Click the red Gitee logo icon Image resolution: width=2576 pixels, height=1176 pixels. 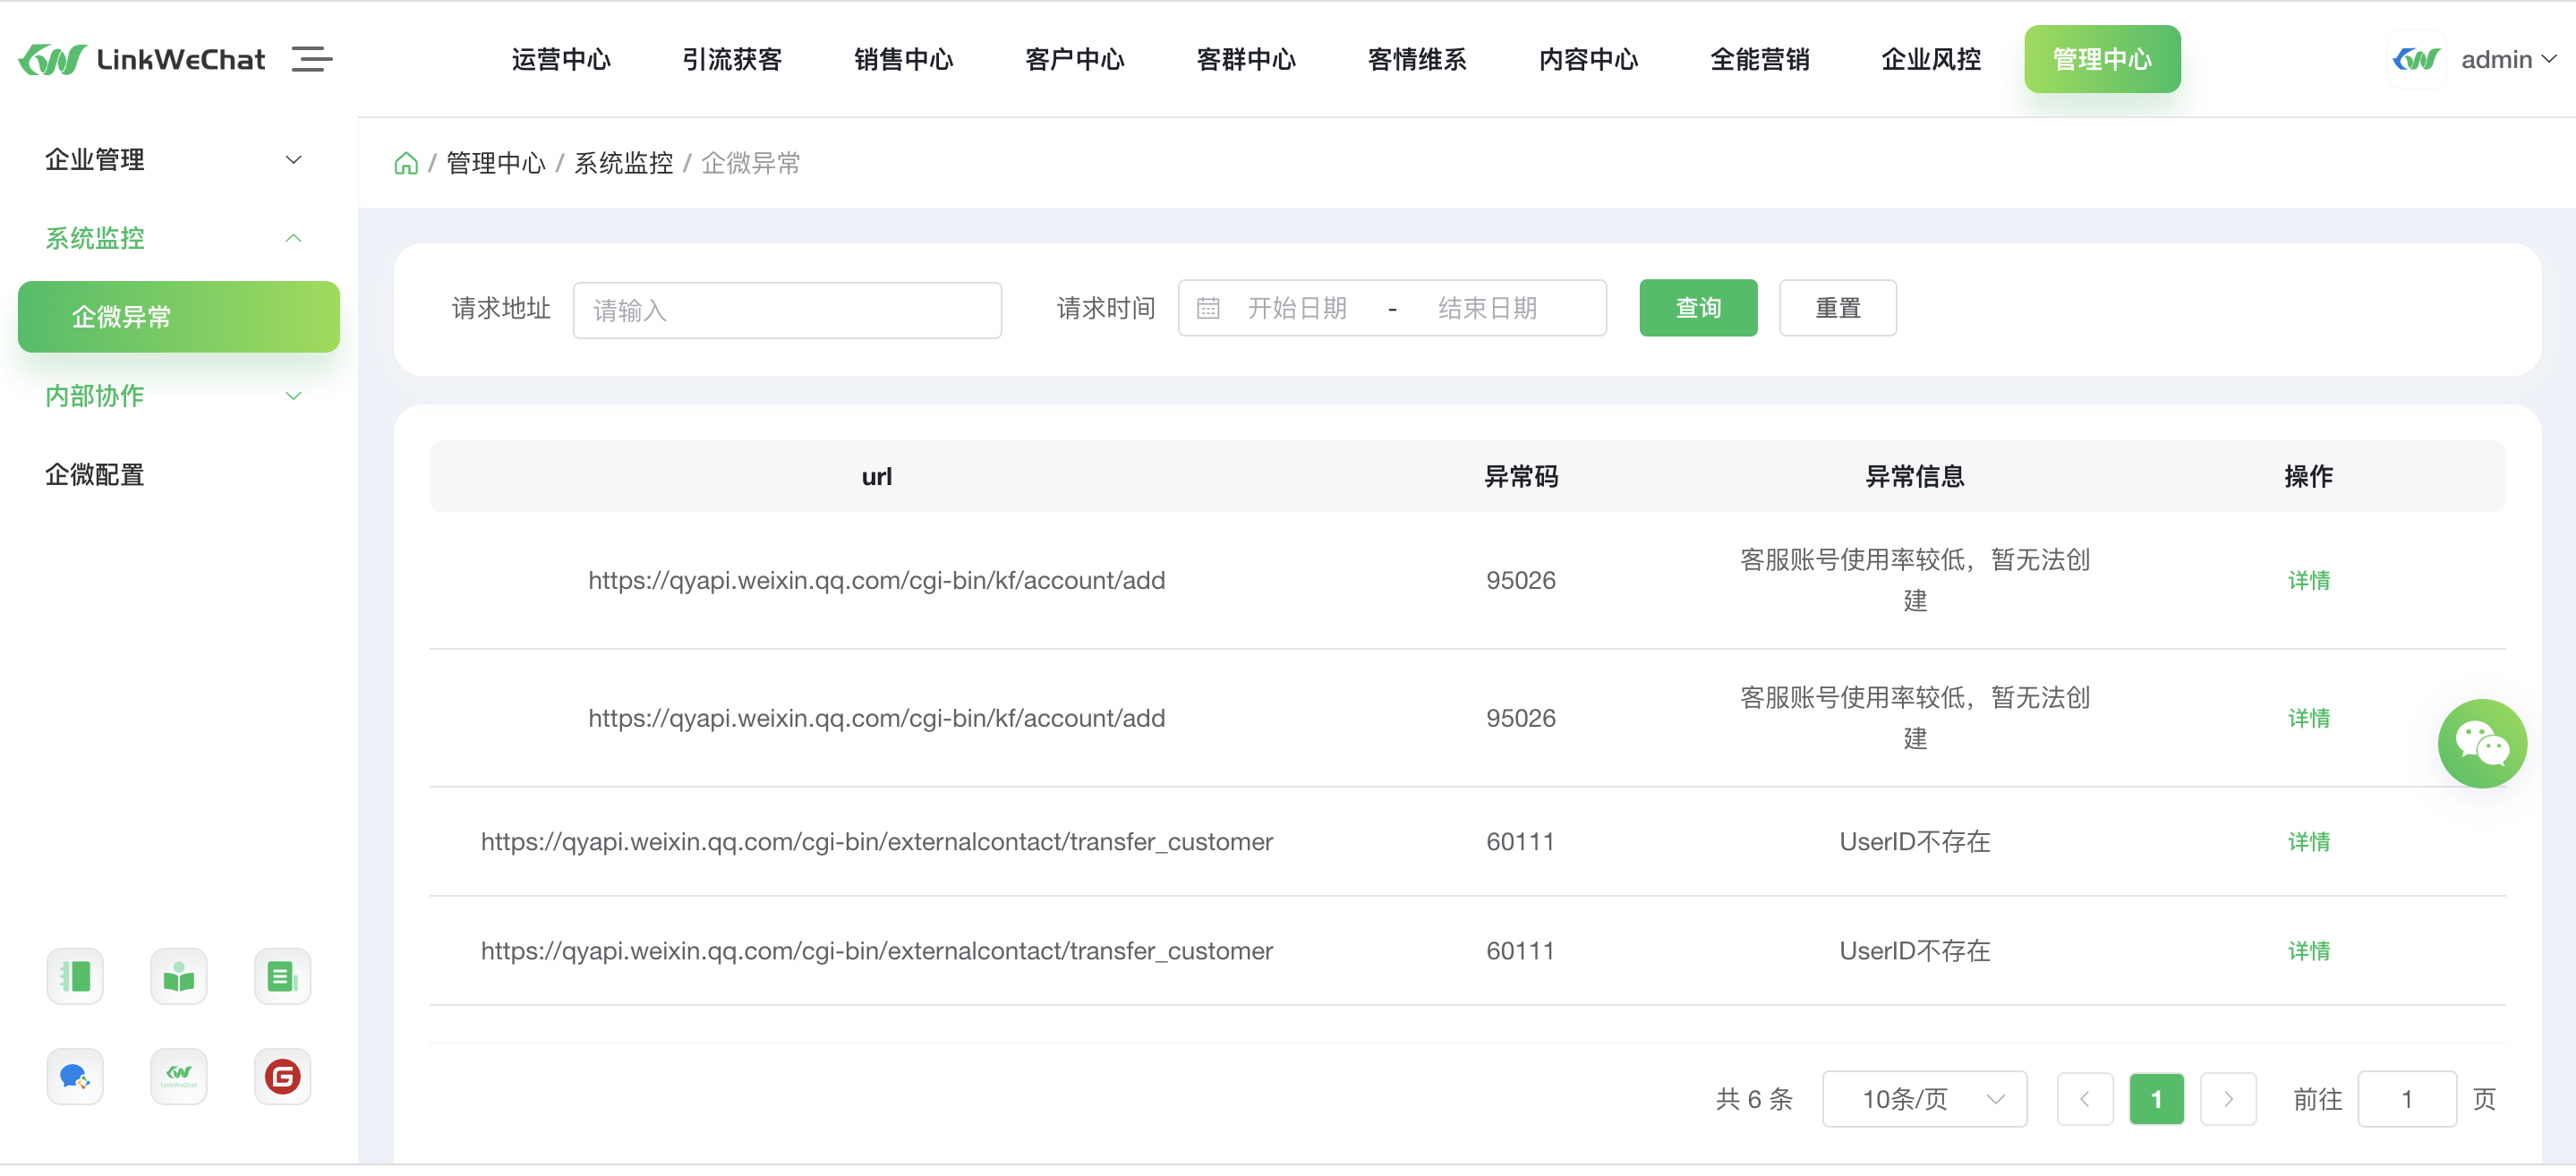(282, 1077)
